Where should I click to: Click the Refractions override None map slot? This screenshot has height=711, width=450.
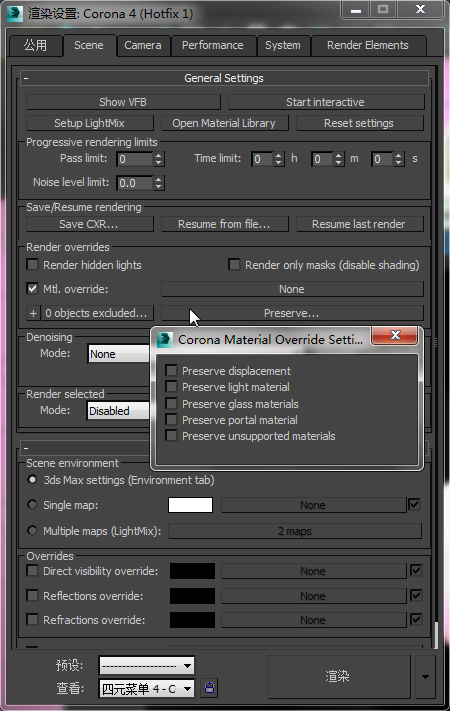point(313,620)
